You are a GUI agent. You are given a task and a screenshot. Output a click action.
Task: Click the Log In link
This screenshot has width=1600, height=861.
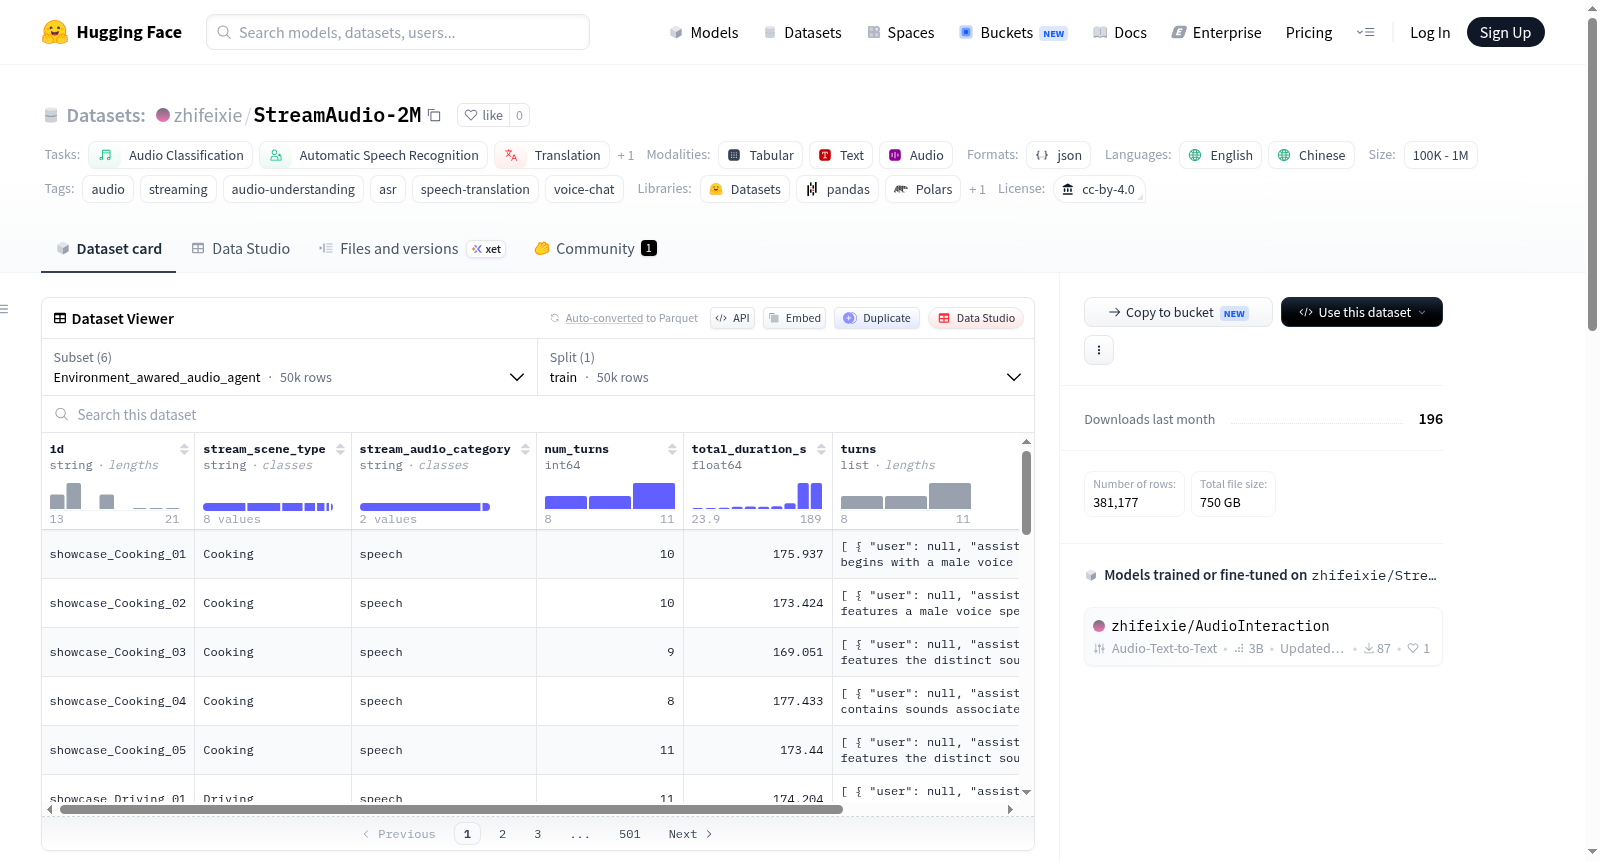point(1430,32)
